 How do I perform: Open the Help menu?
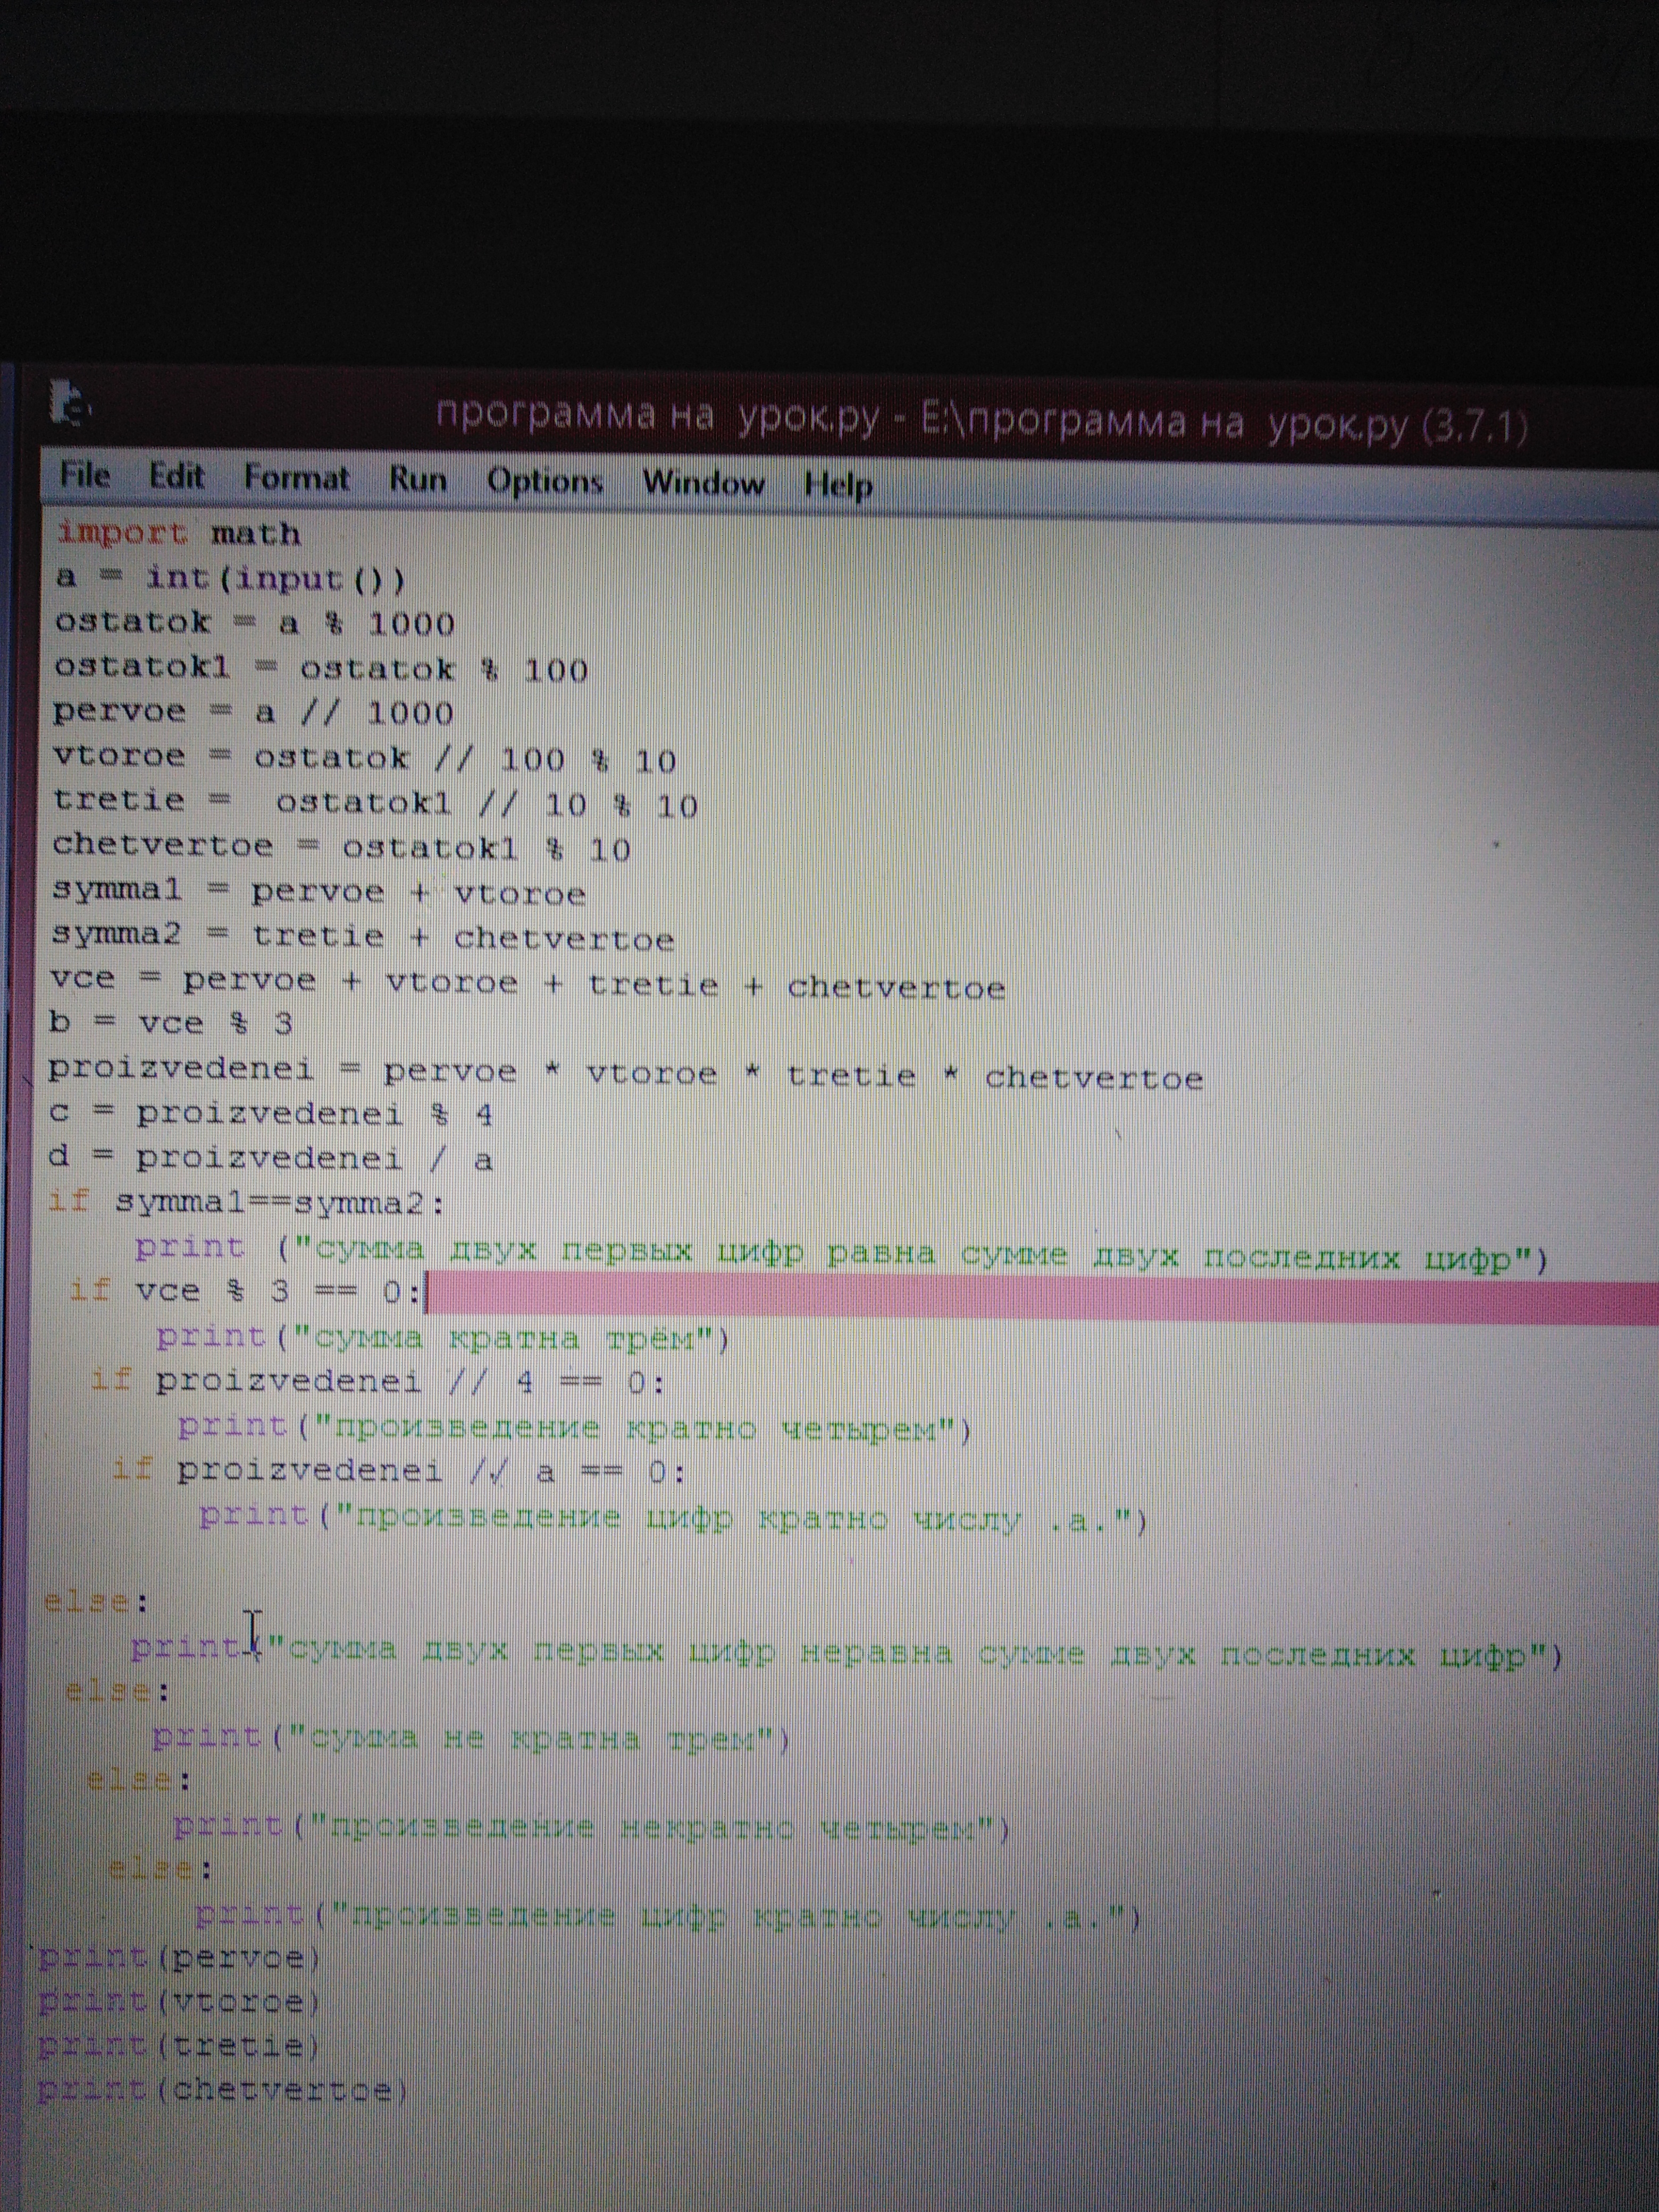point(838,486)
